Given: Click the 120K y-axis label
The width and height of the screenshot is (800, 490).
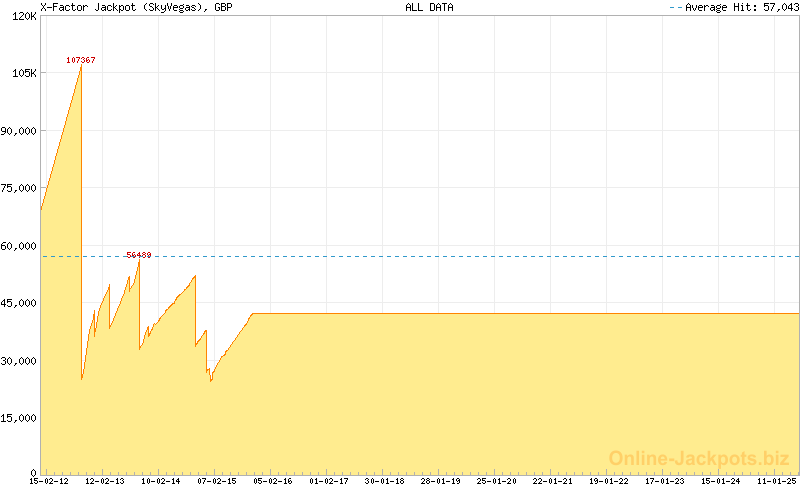Looking at the screenshot, I should (x=21, y=16).
